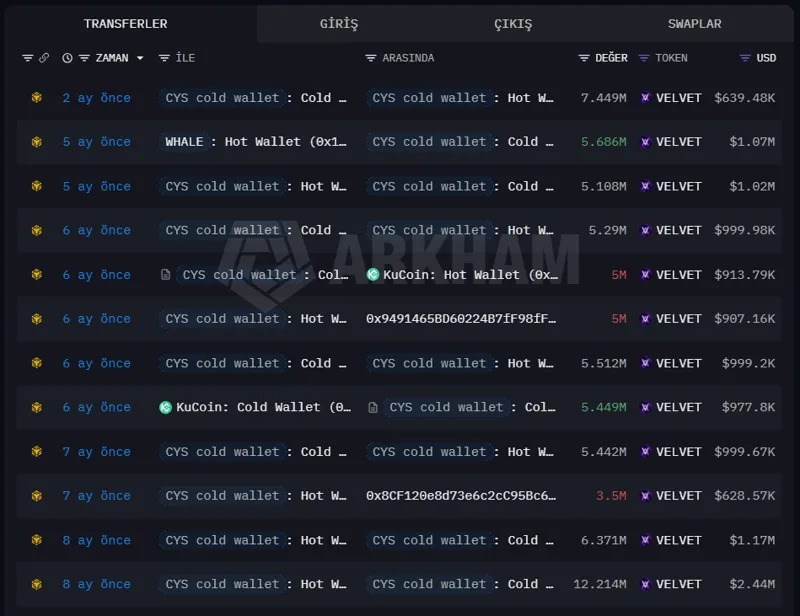800x616 pixels.
Task: Click the chain link icon in header
Action: coord(44,58)
